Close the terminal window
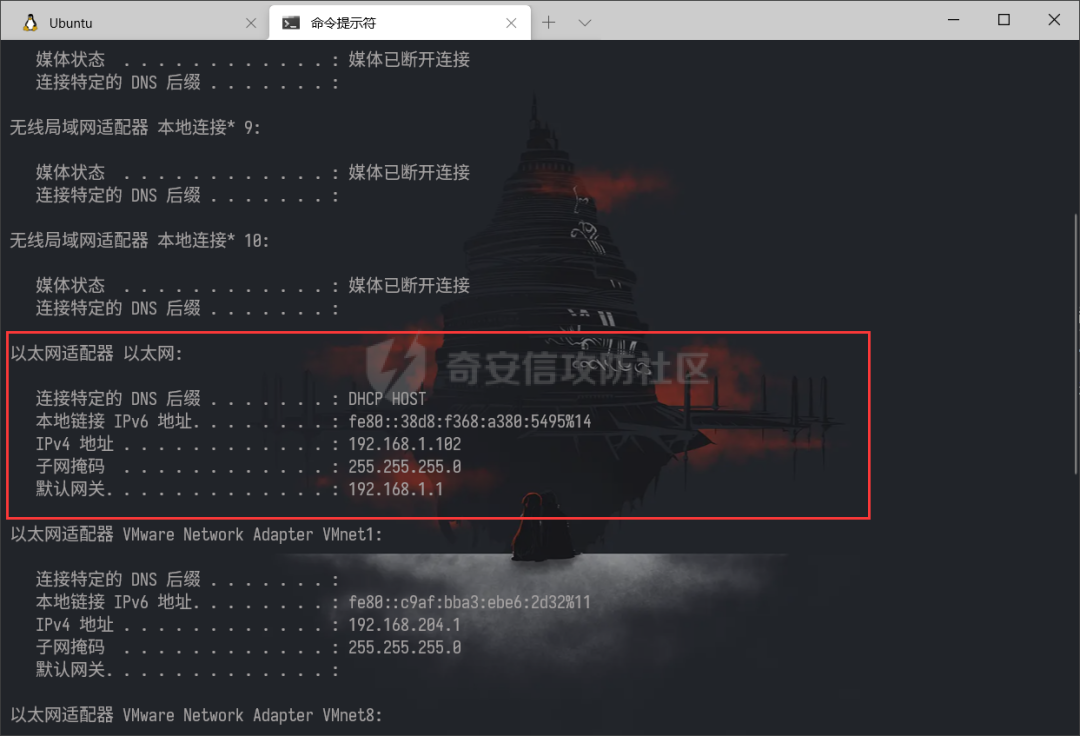1080x736 pixels. pyautogui.click(x=1054, y=20)
